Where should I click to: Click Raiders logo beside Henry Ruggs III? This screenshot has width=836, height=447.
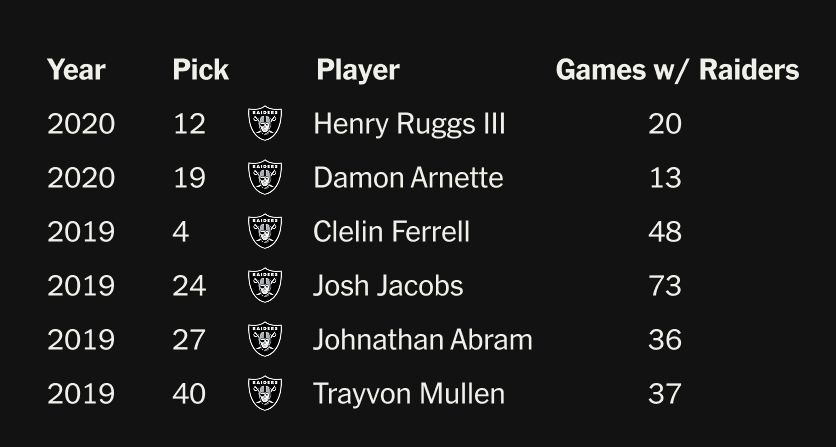coord(265,124)
